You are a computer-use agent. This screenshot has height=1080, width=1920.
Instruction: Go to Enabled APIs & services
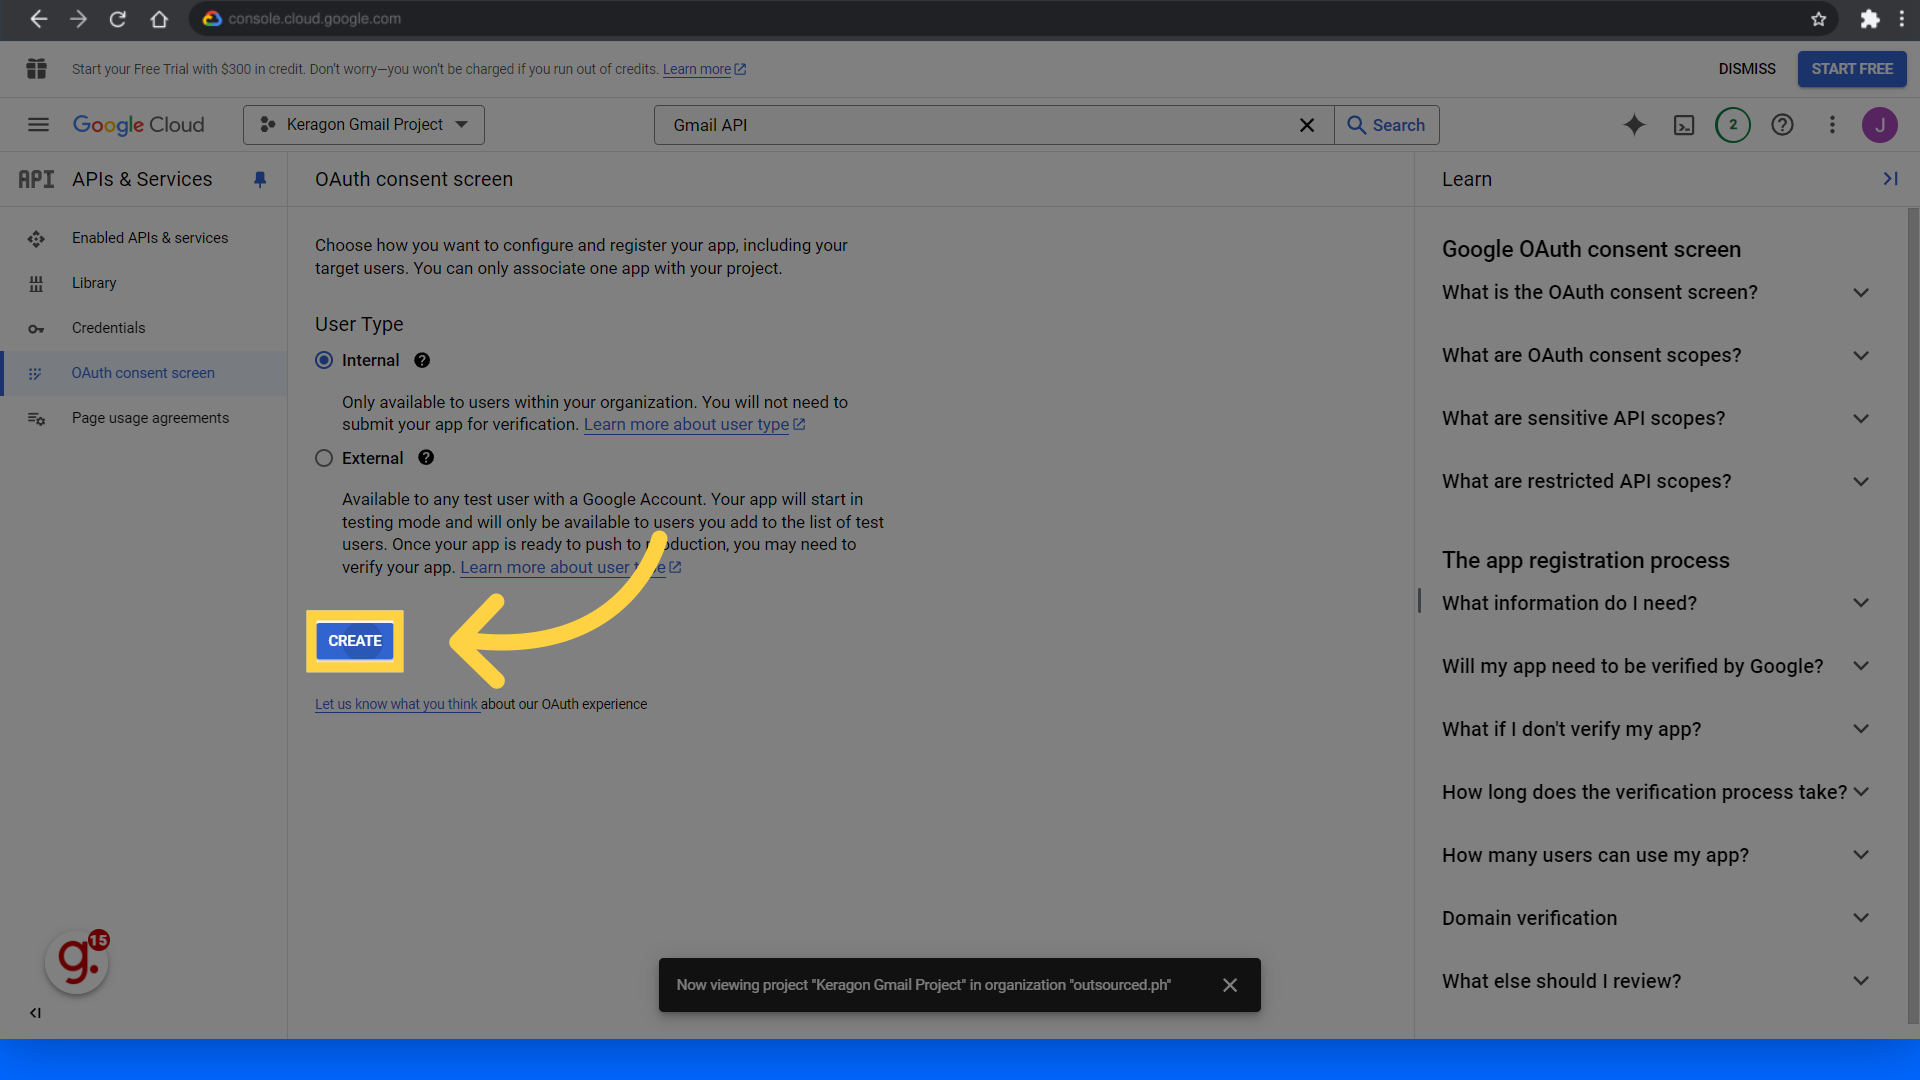[x=150, y=238]
